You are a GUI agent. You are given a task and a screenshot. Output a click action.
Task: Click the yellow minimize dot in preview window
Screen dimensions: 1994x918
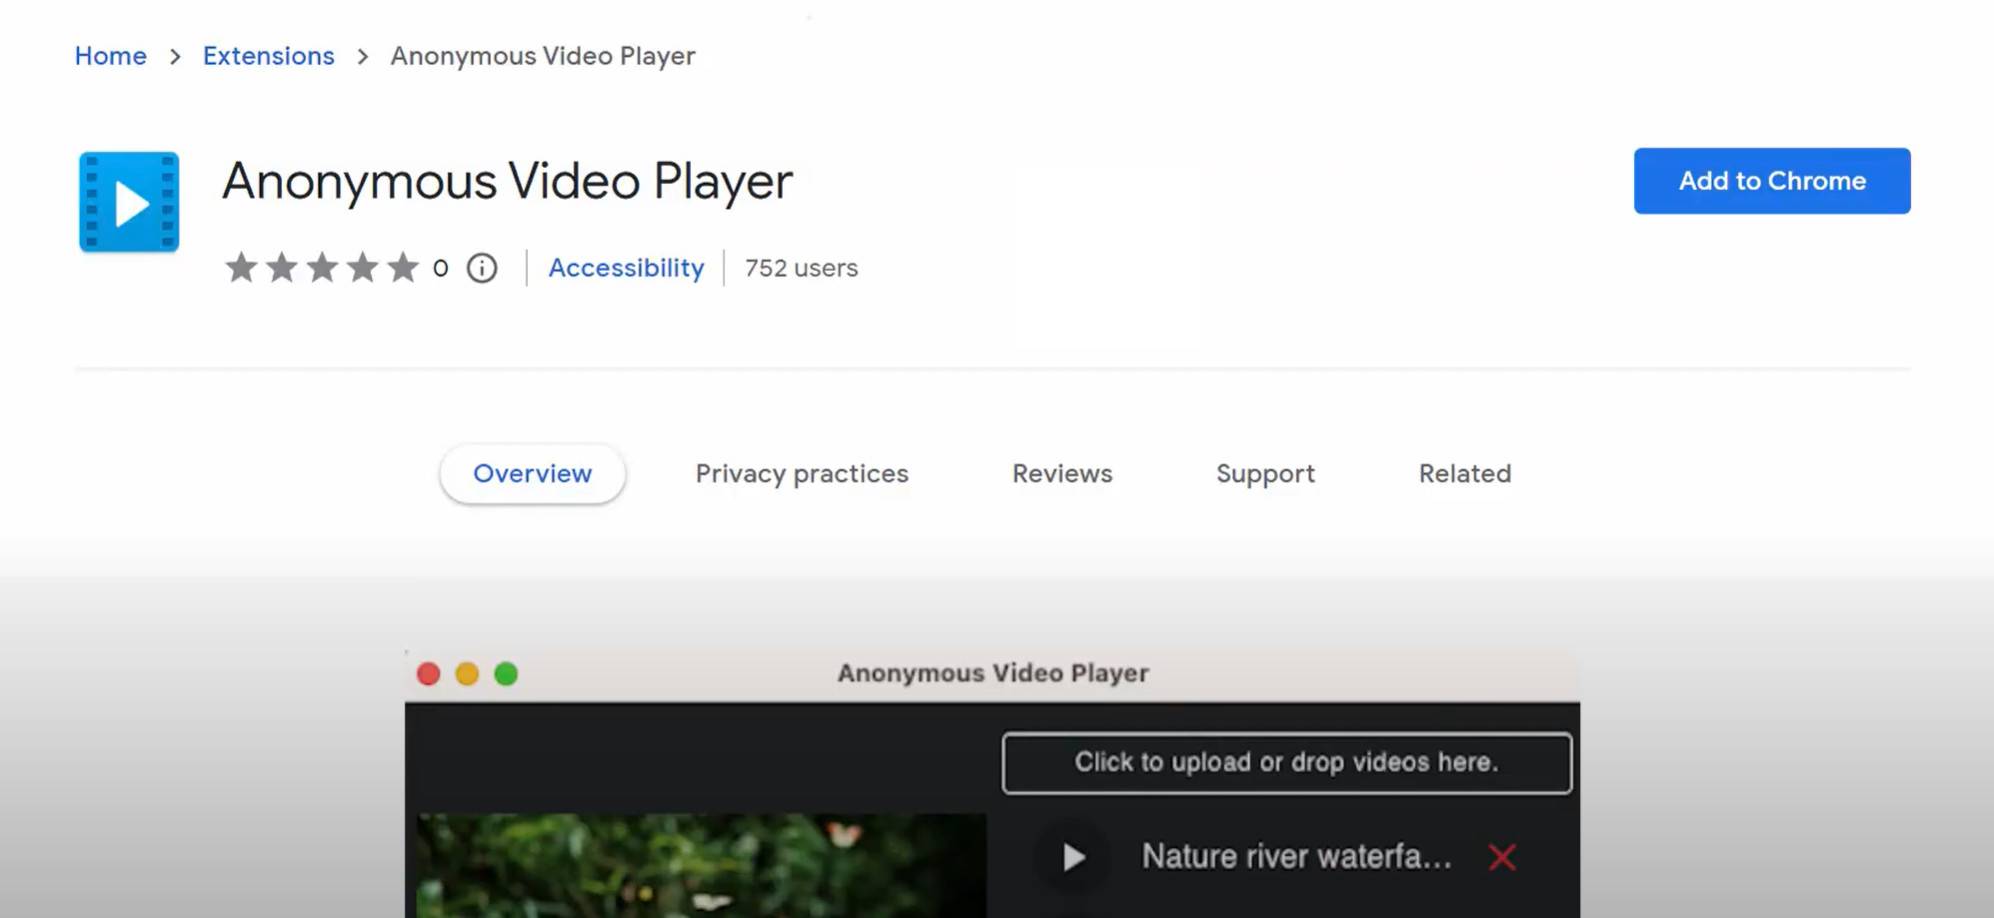pos(467,674)
